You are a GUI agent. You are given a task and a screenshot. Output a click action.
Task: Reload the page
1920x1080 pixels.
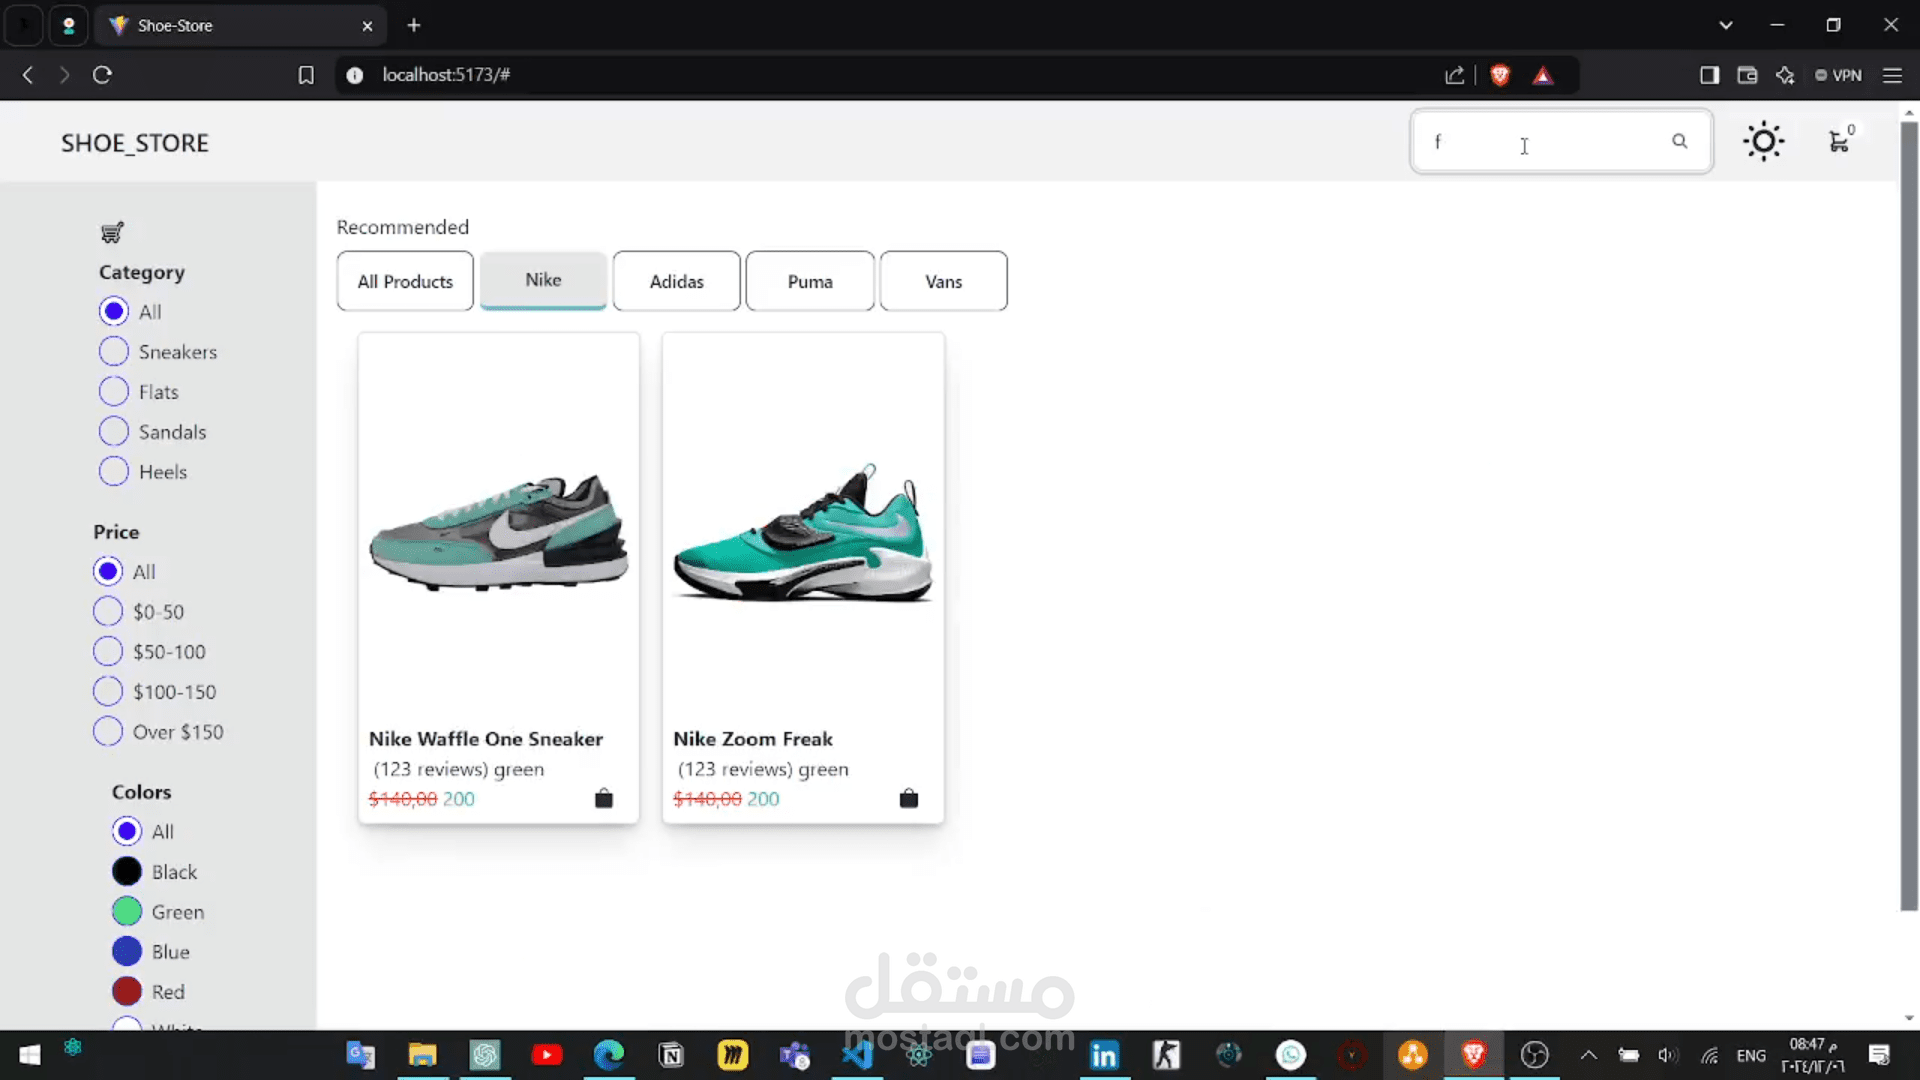(x=102, y=75)
